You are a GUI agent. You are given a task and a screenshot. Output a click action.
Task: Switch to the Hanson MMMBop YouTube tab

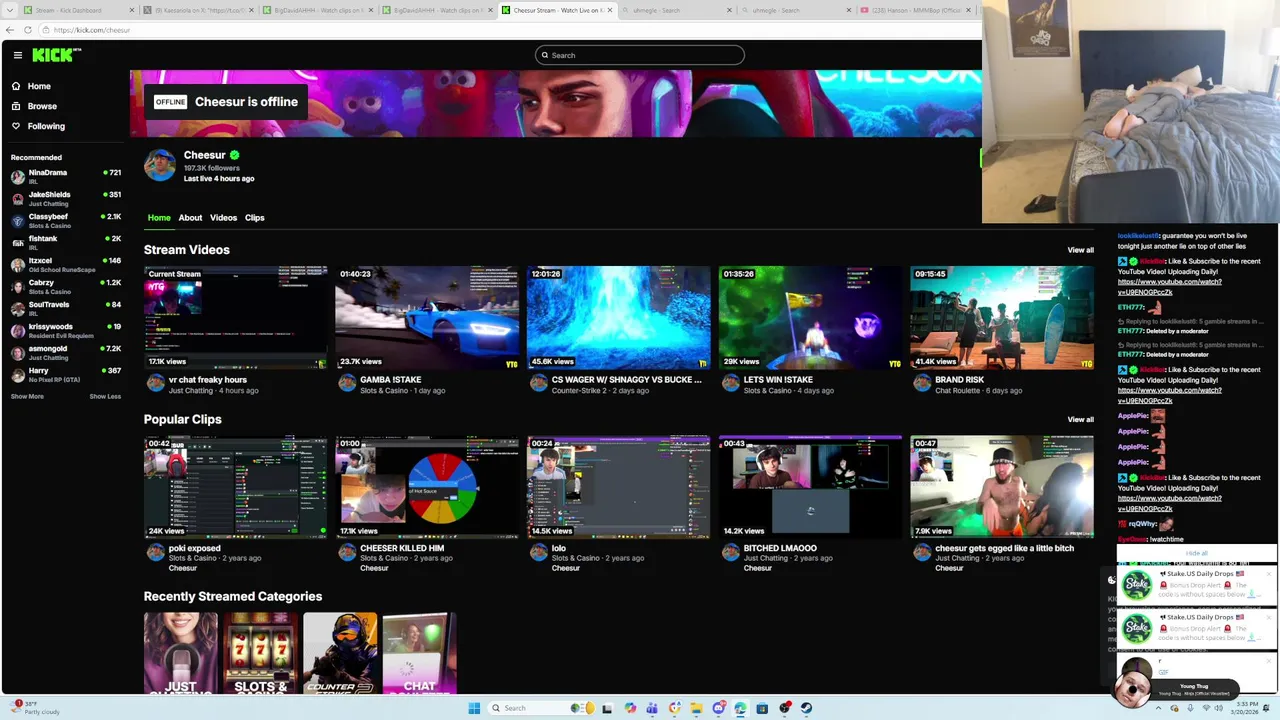[914, 10]
